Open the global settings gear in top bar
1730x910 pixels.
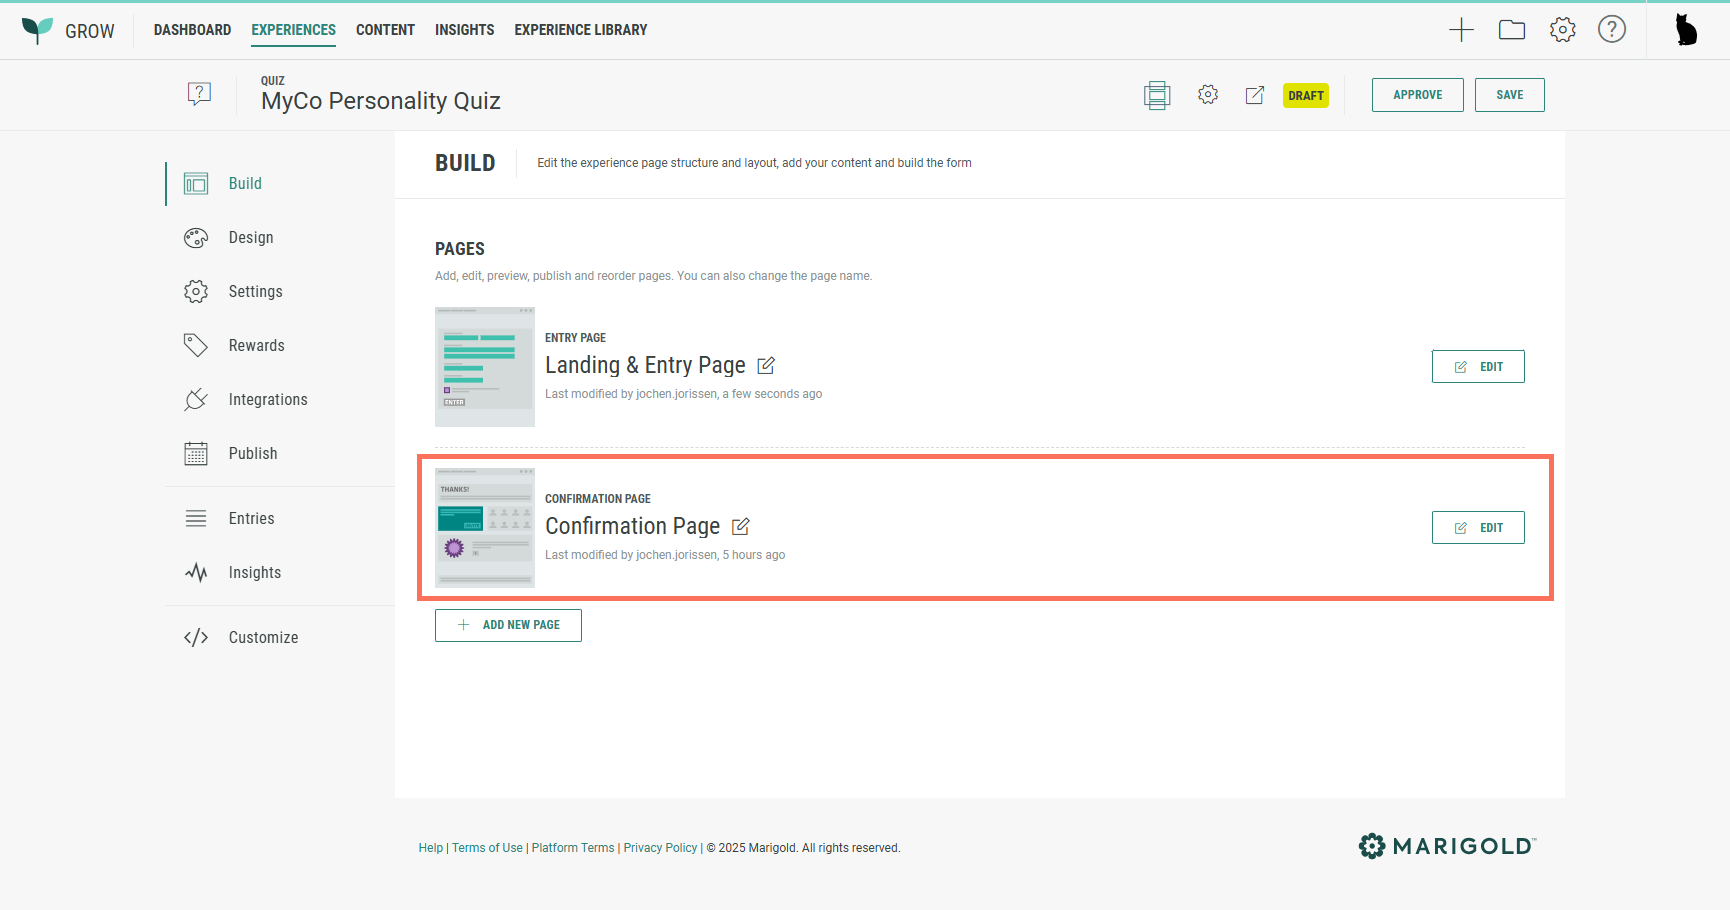coord(1562,30)
